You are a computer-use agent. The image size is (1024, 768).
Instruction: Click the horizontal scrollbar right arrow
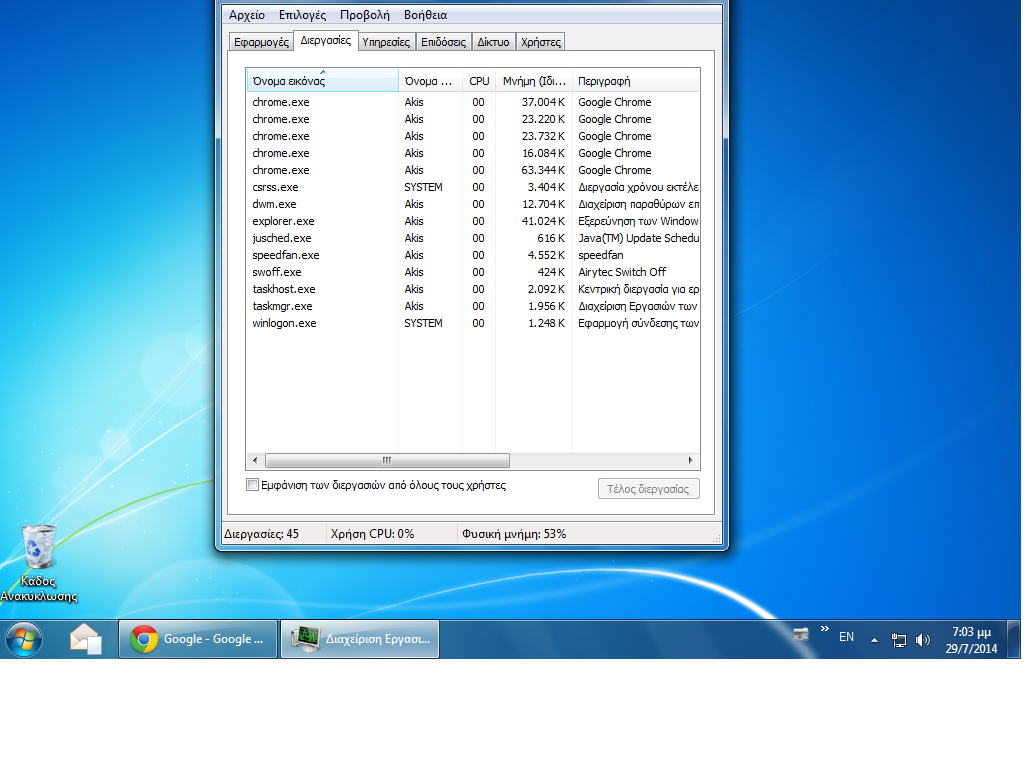[691, 460]
